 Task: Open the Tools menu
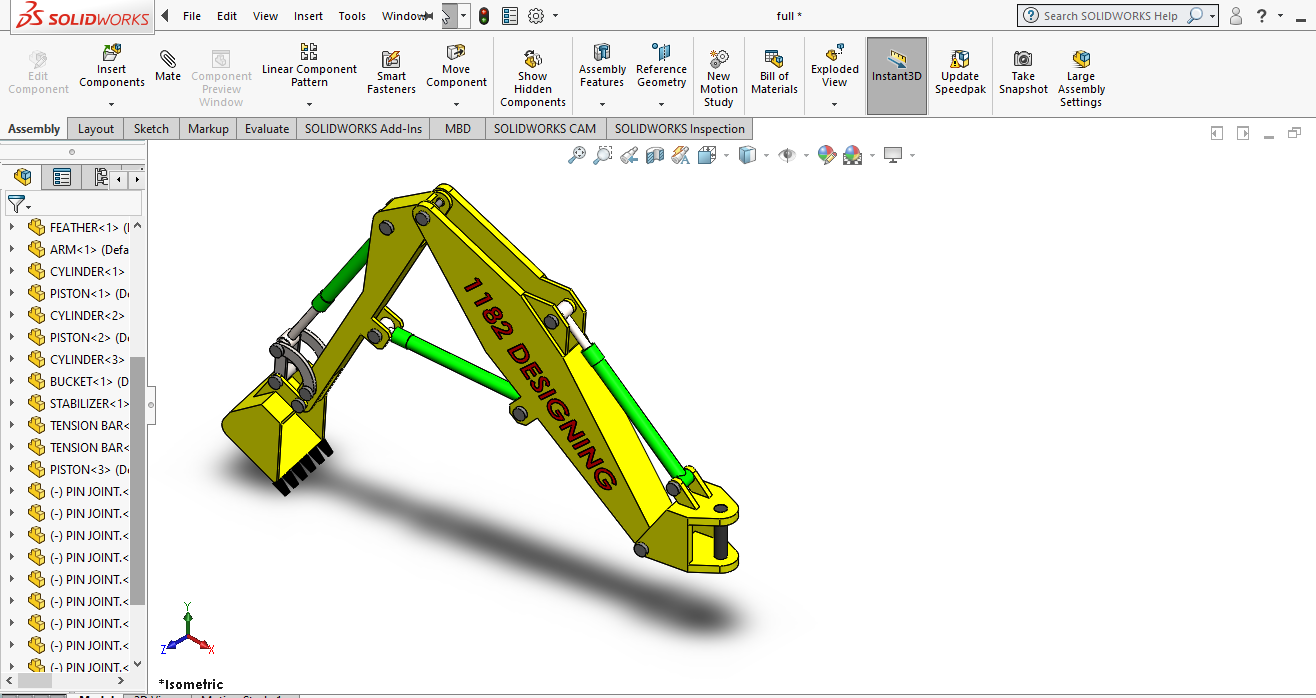(352, 16)
